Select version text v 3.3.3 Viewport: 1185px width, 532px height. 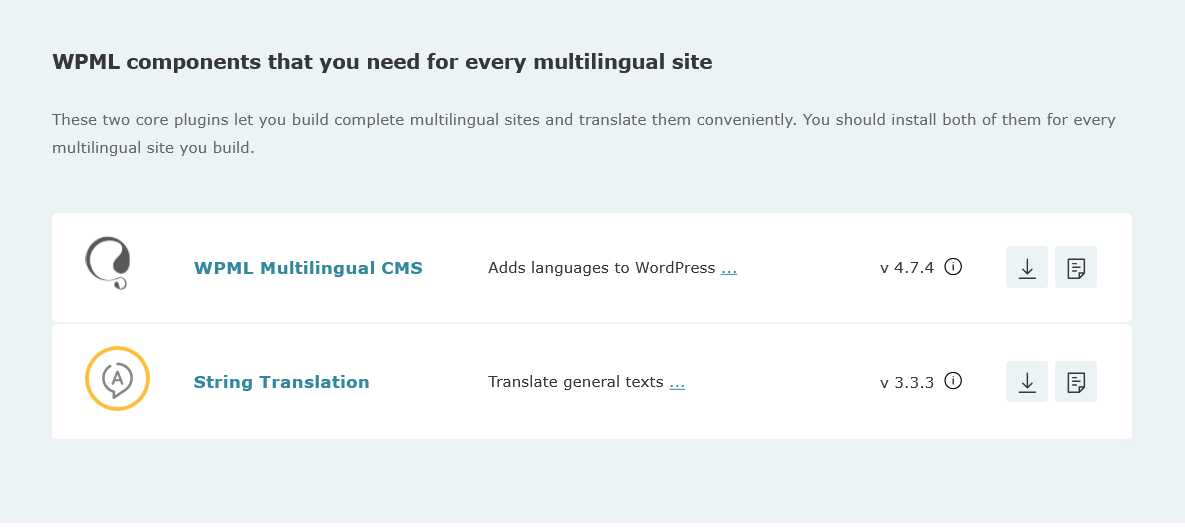(907, 382)
